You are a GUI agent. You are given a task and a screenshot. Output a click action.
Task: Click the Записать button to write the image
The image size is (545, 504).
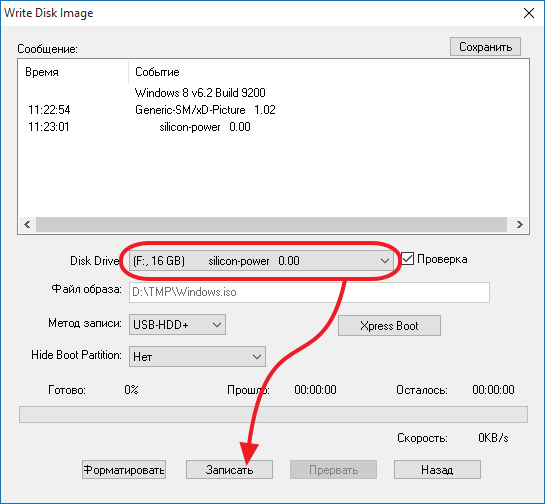point(229,470)
